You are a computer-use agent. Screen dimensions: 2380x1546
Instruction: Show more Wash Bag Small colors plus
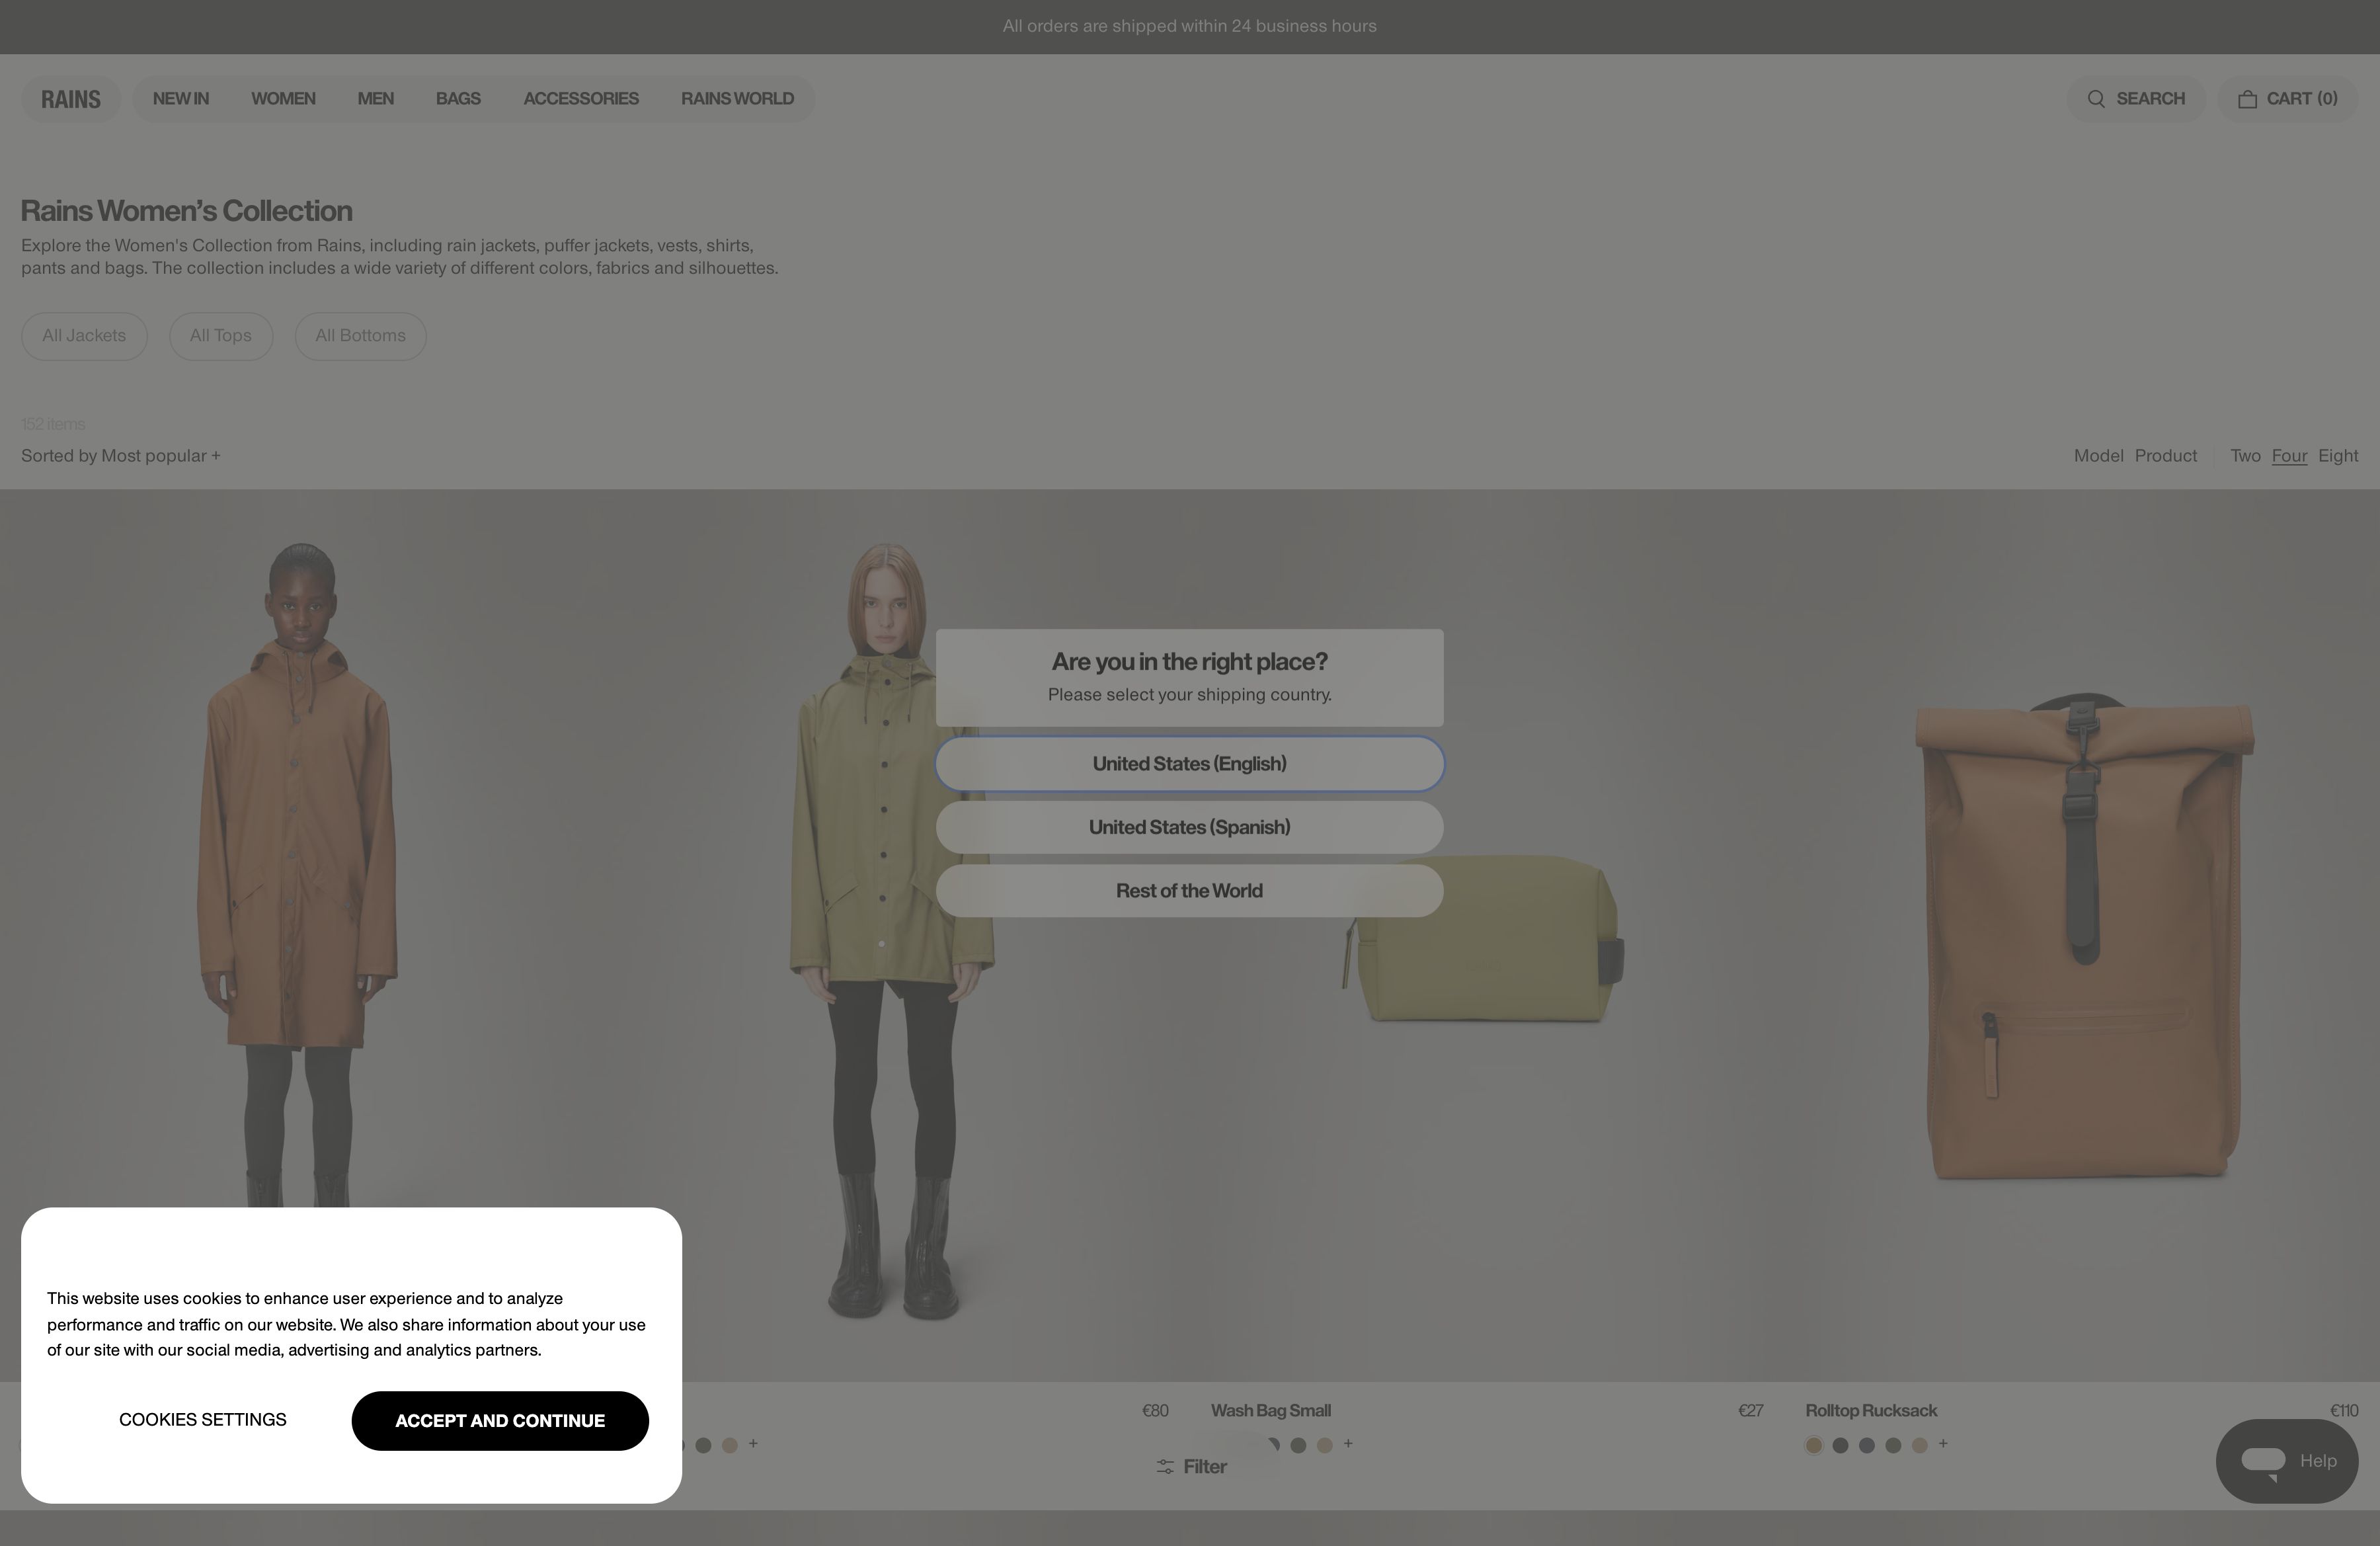click(1348, 1443)
